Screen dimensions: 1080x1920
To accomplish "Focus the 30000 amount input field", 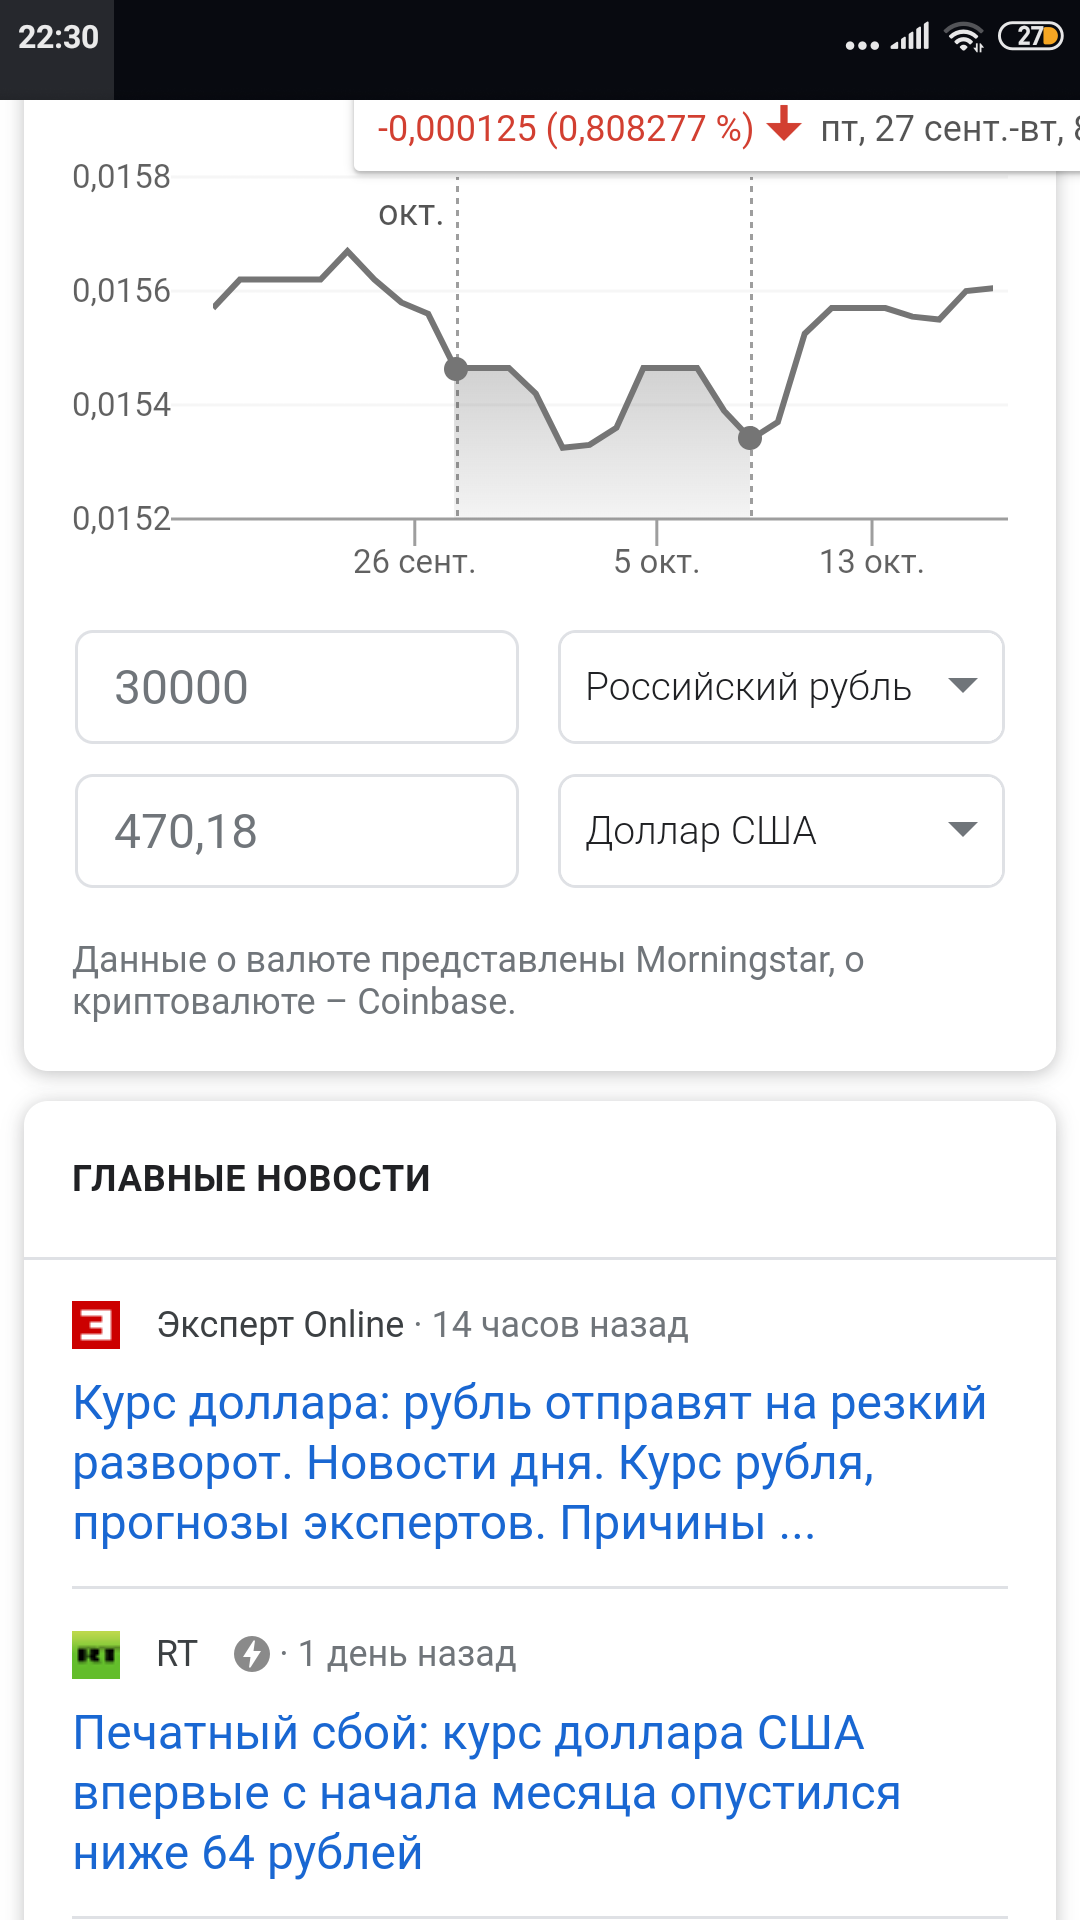I will (x=296, y=687).
